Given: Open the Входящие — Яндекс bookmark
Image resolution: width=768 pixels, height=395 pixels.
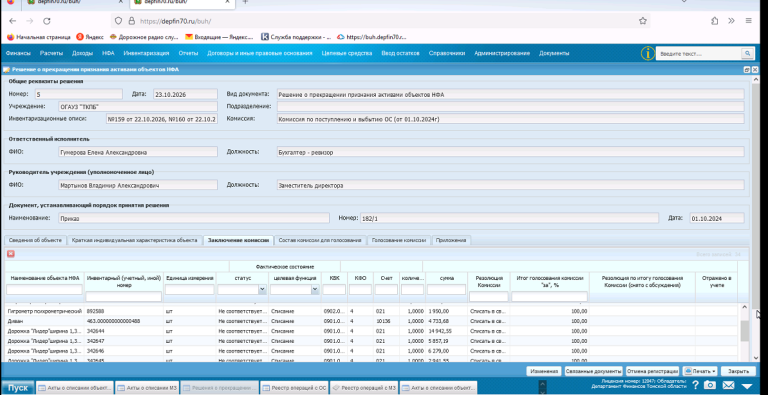Looking at the screenshot, I should [x=219, y=37].
